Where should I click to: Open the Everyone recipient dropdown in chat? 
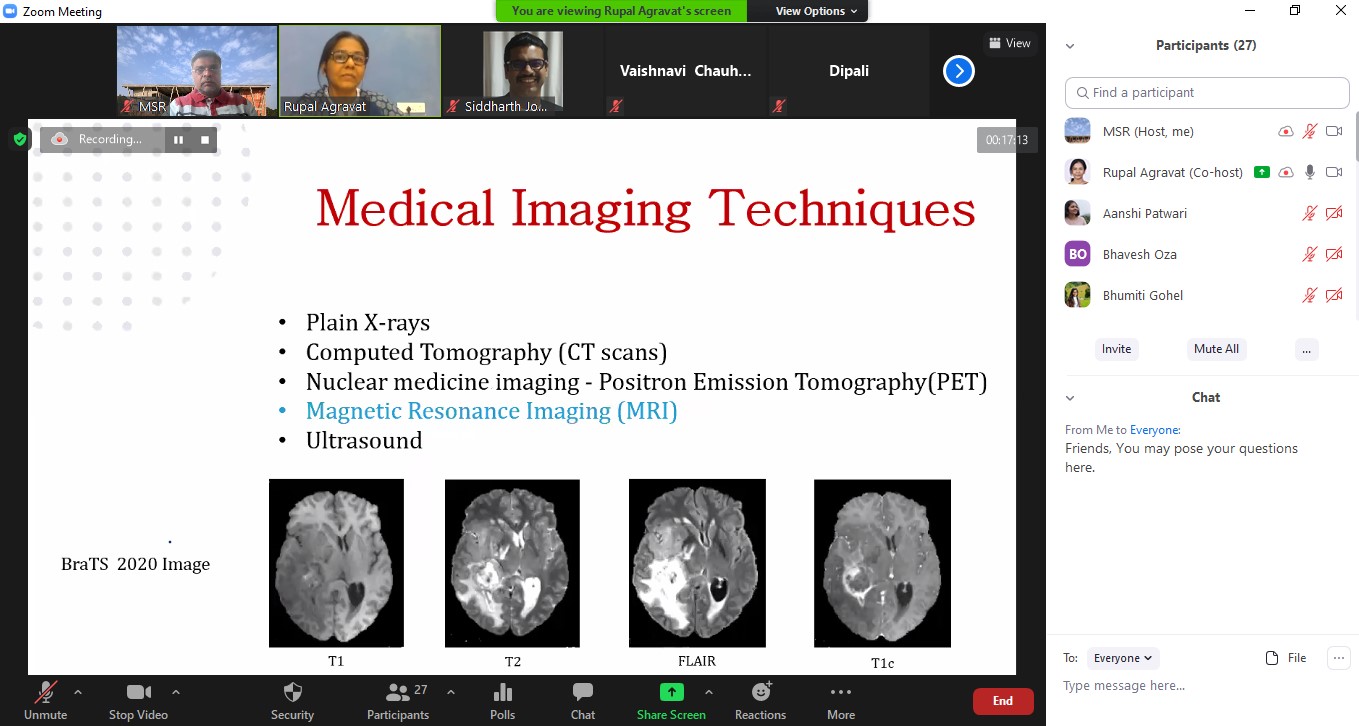pyautogui.click(x=1123, y=658)
